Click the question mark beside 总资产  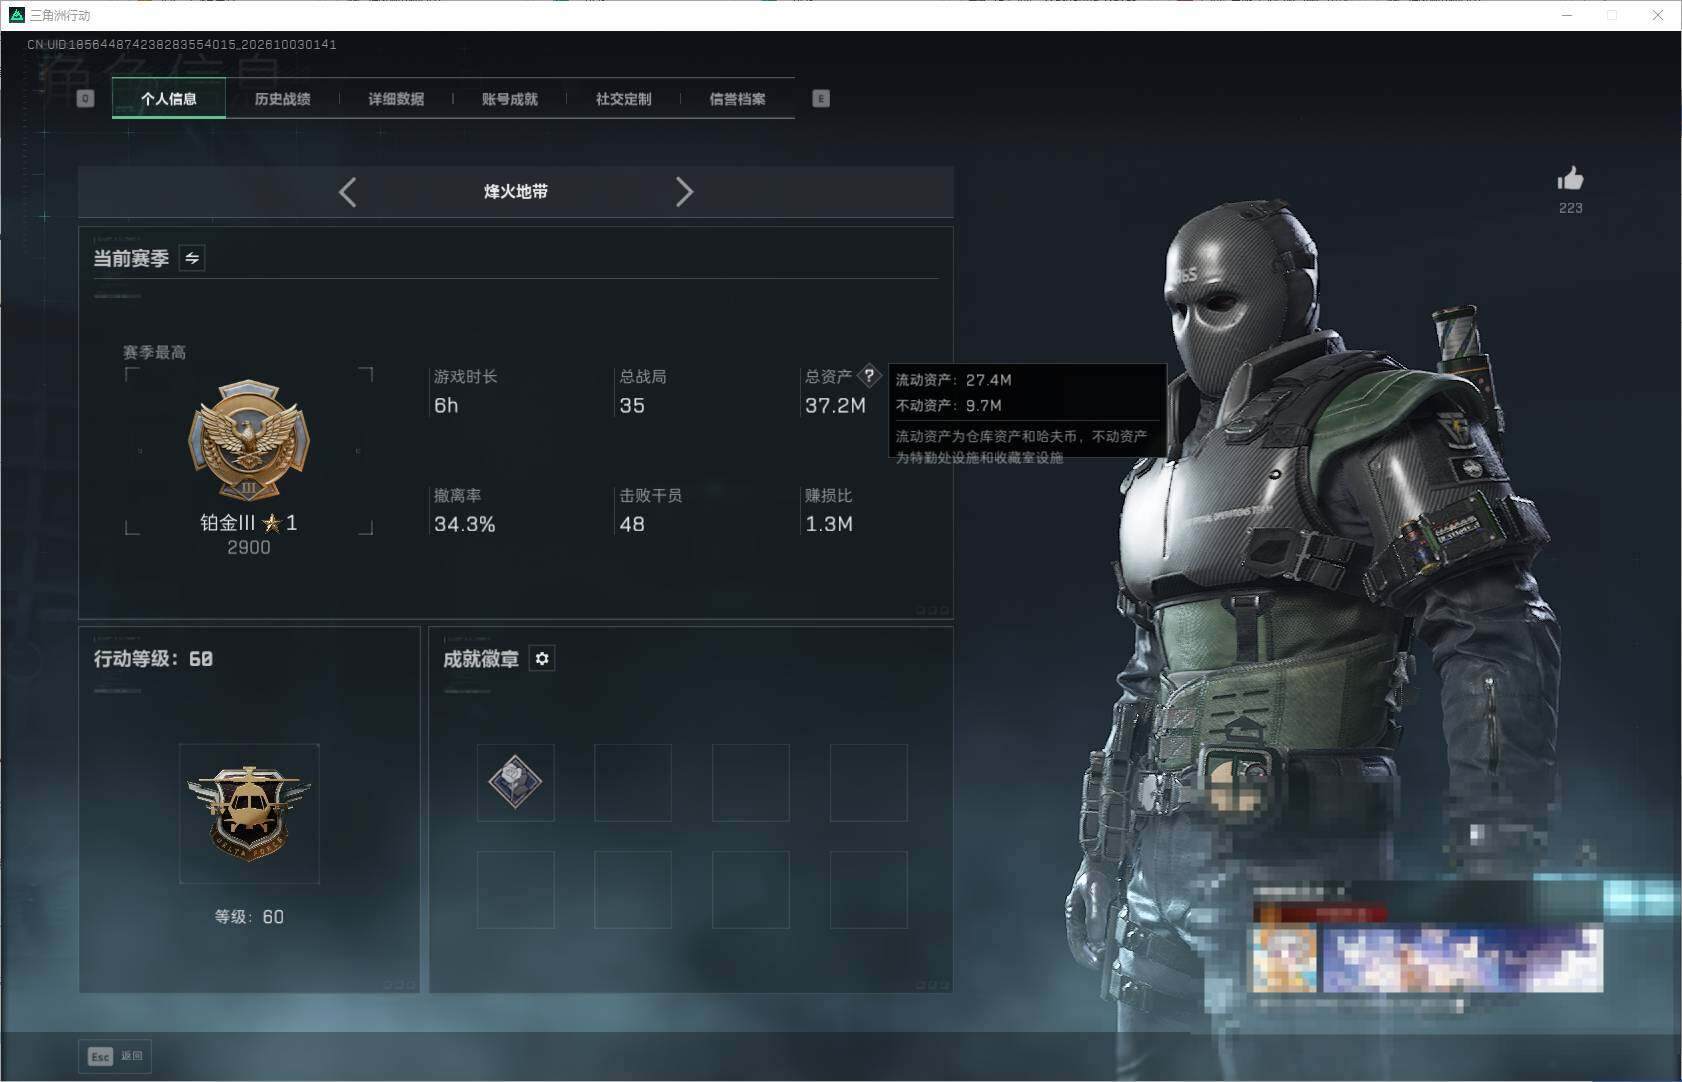pos(869,376)
